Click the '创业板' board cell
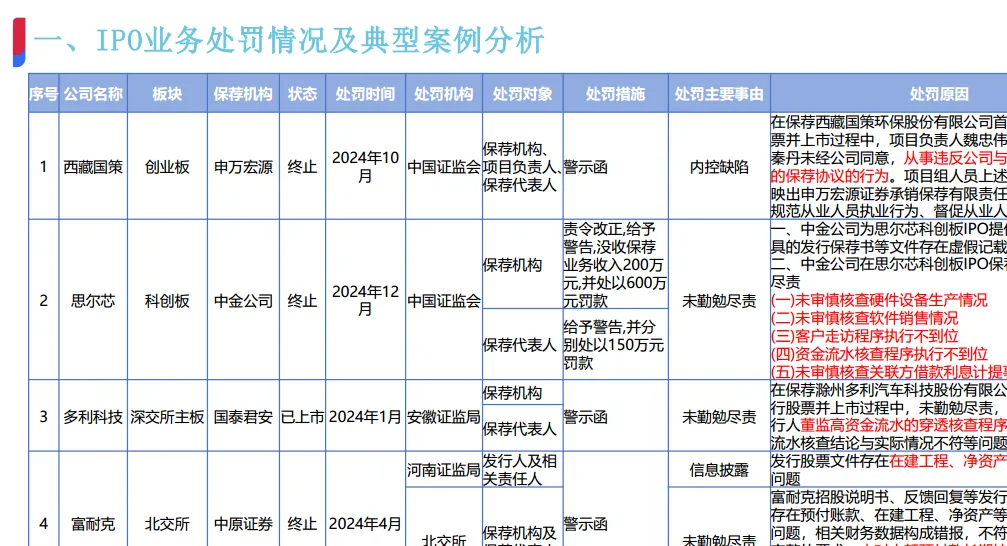 pos(167,166)
